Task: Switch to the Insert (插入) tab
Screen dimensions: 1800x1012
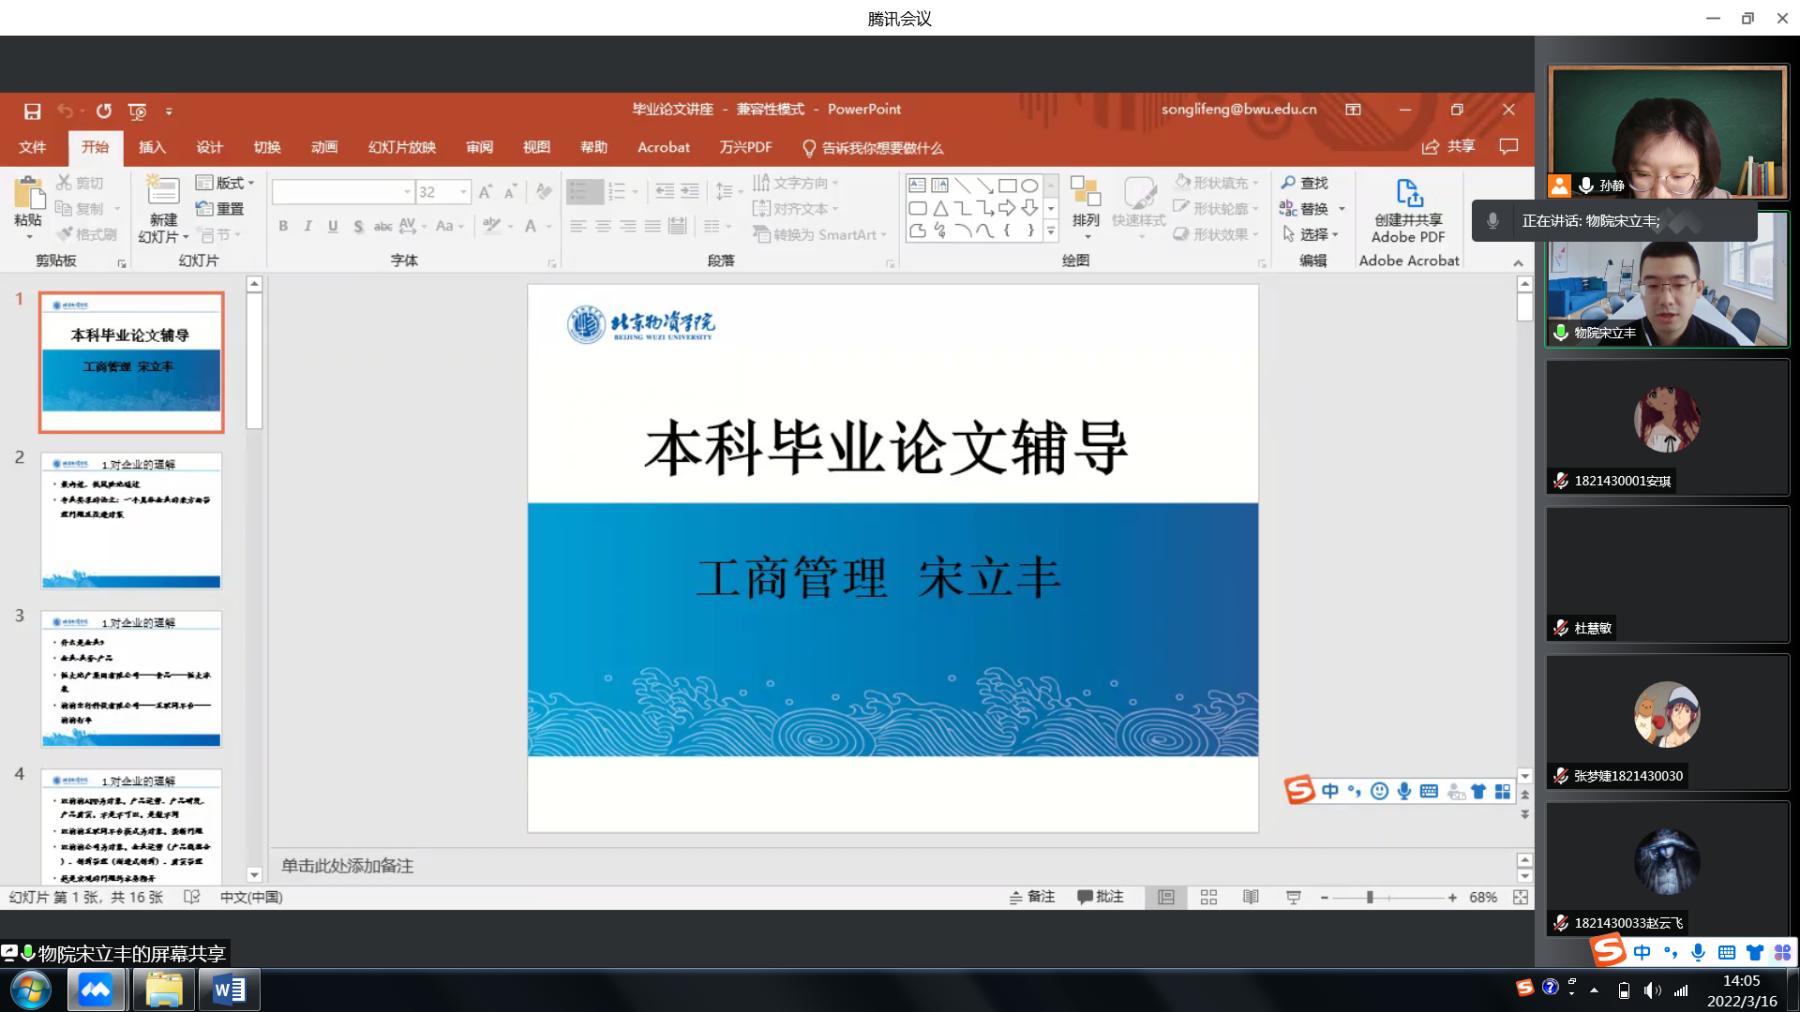Action: [152, 147]
